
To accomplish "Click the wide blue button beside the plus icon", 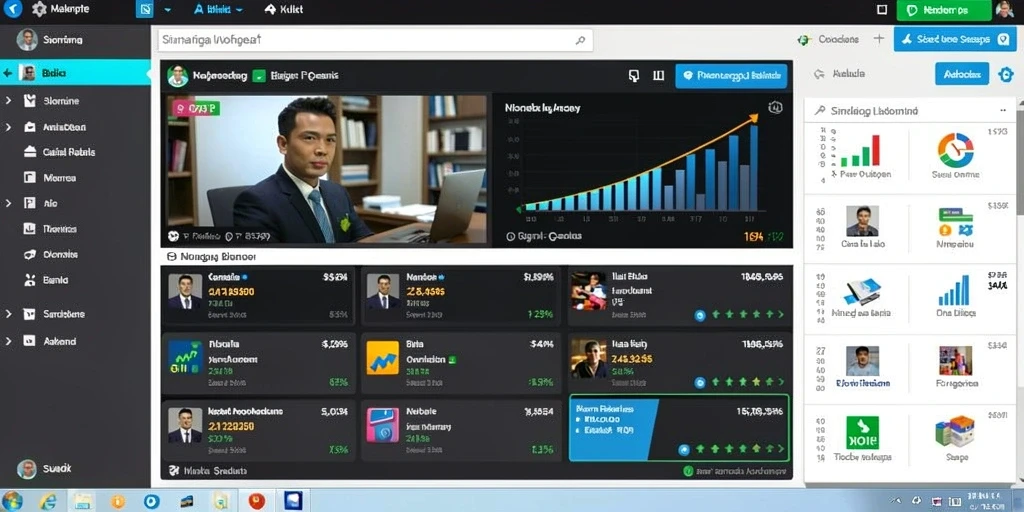I will tap(955, 39).
